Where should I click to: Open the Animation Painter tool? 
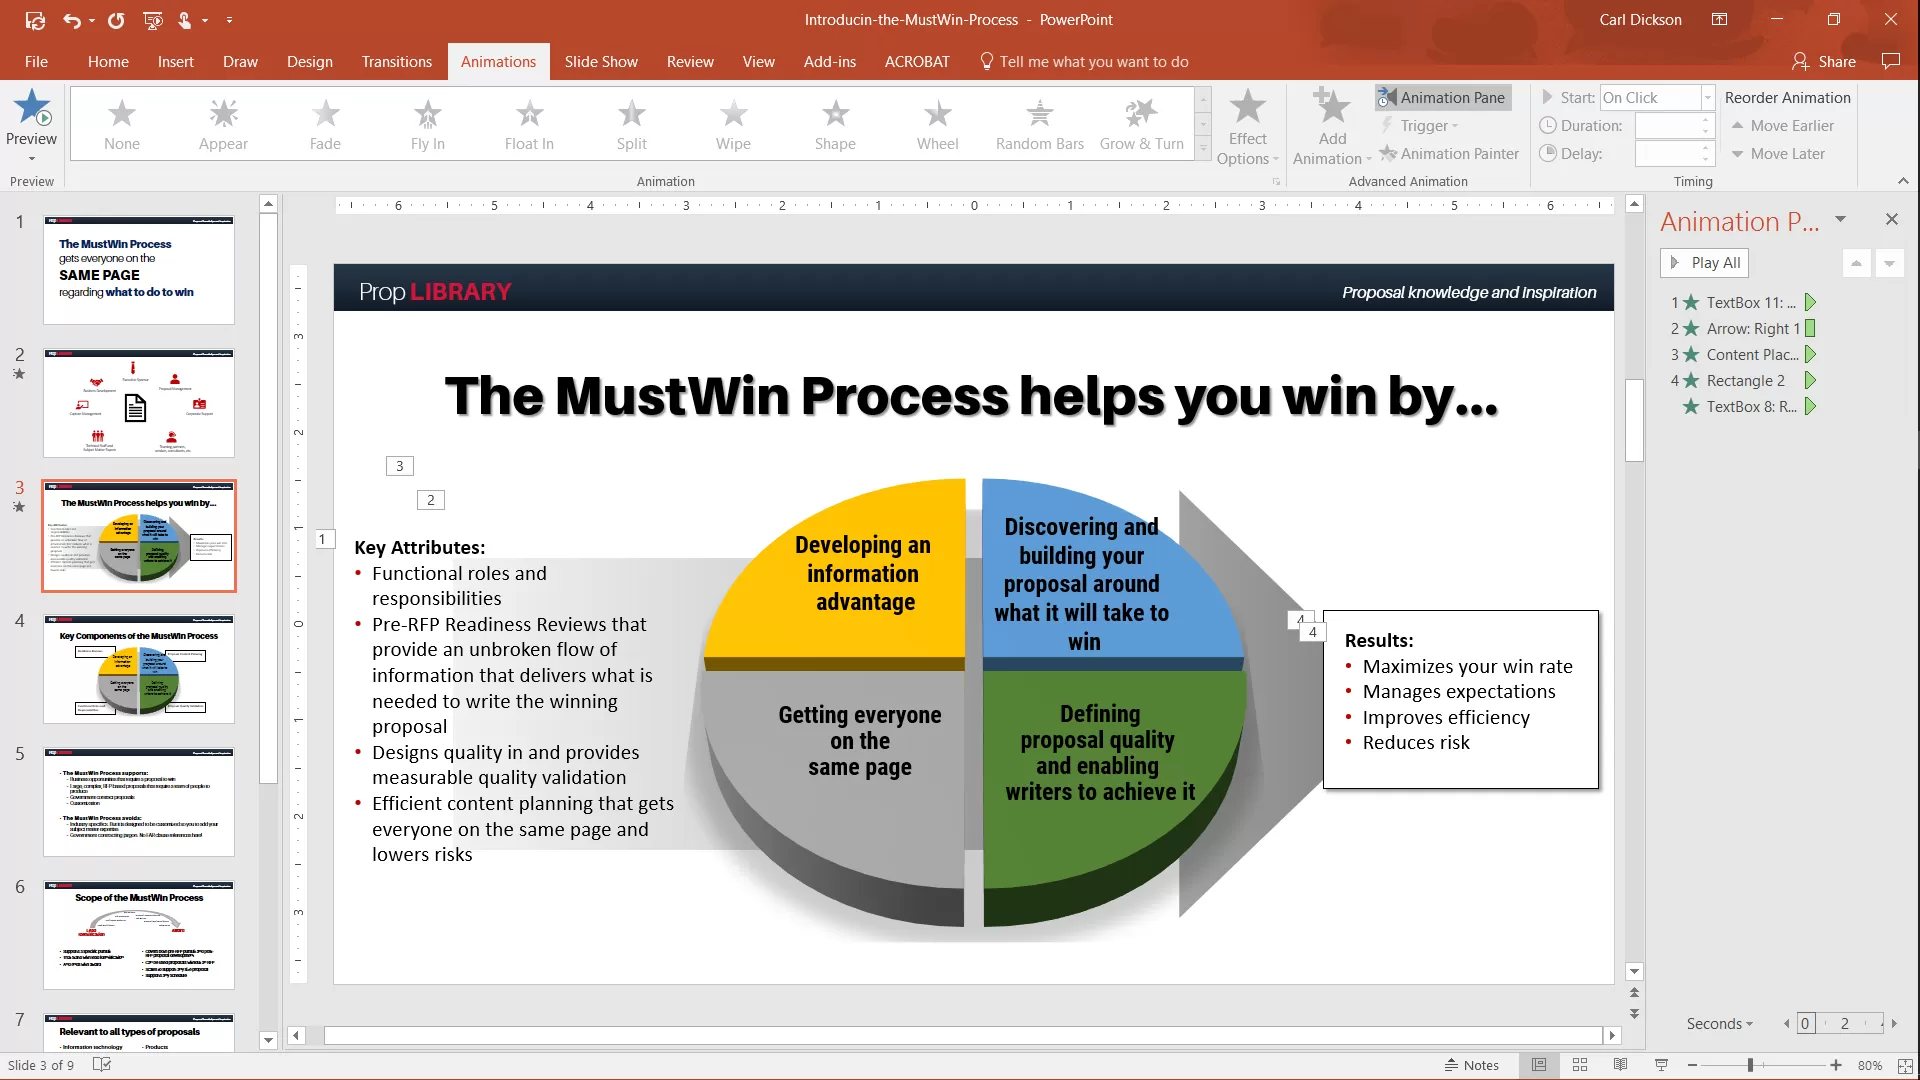pos(1449,153)
